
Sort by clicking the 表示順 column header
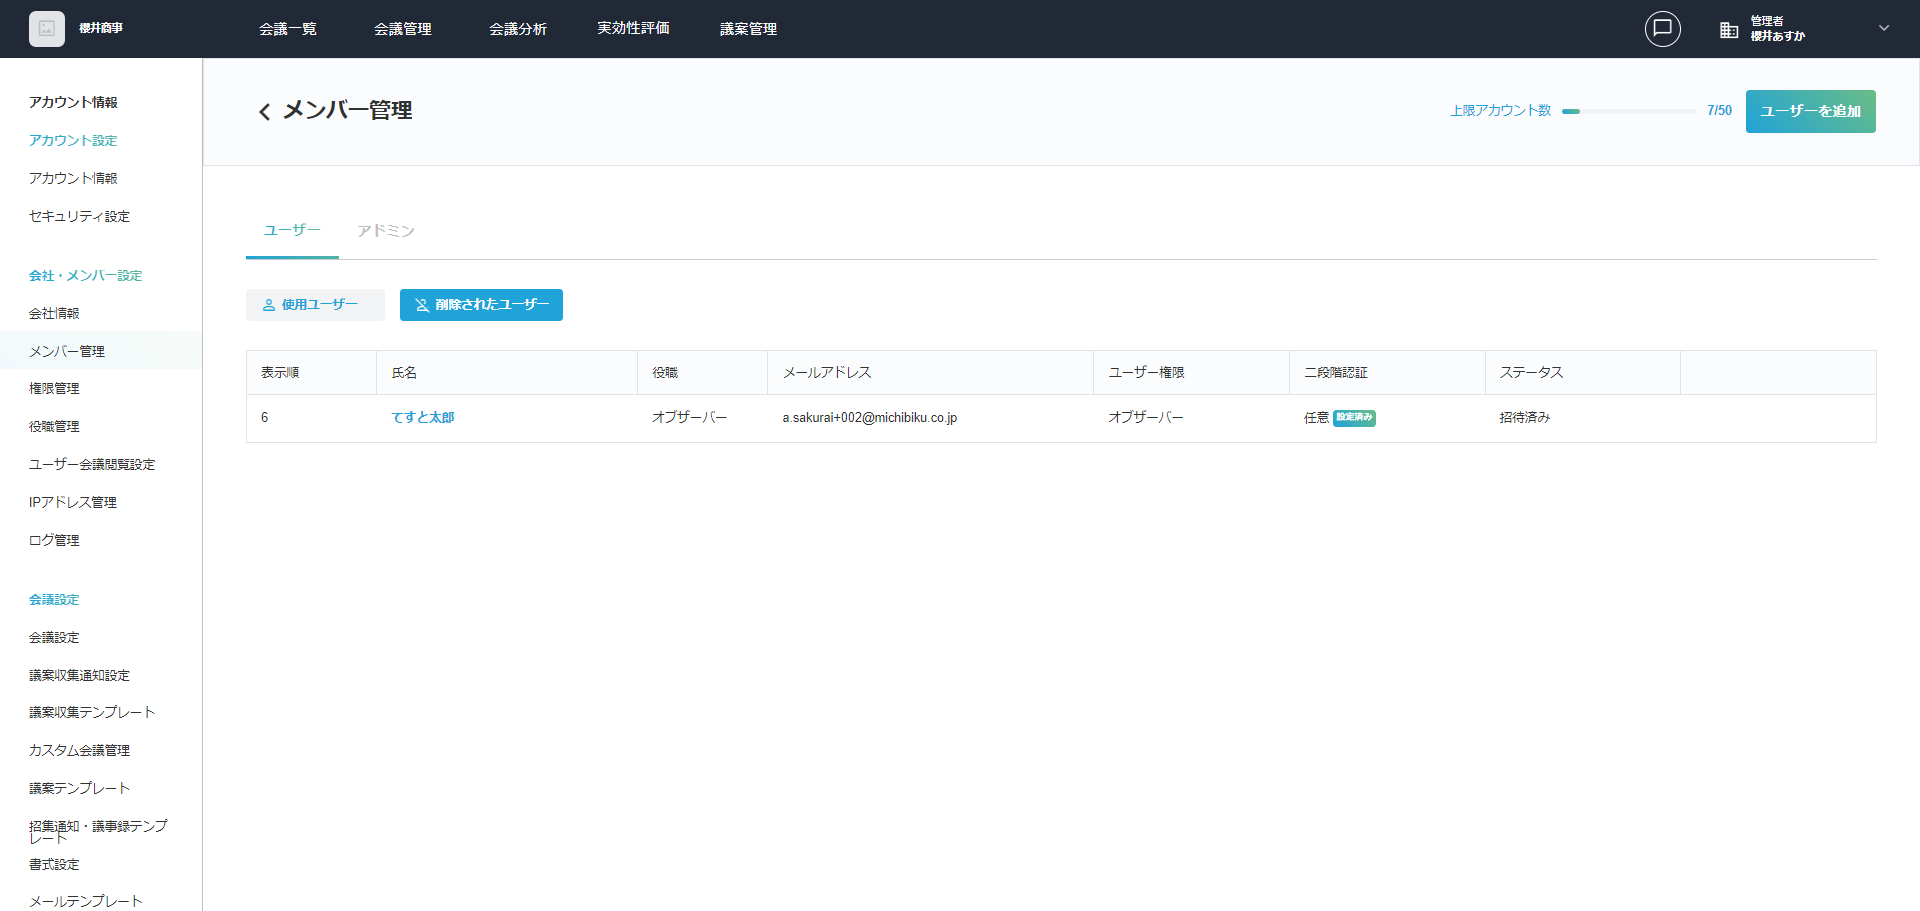(280, 373)
